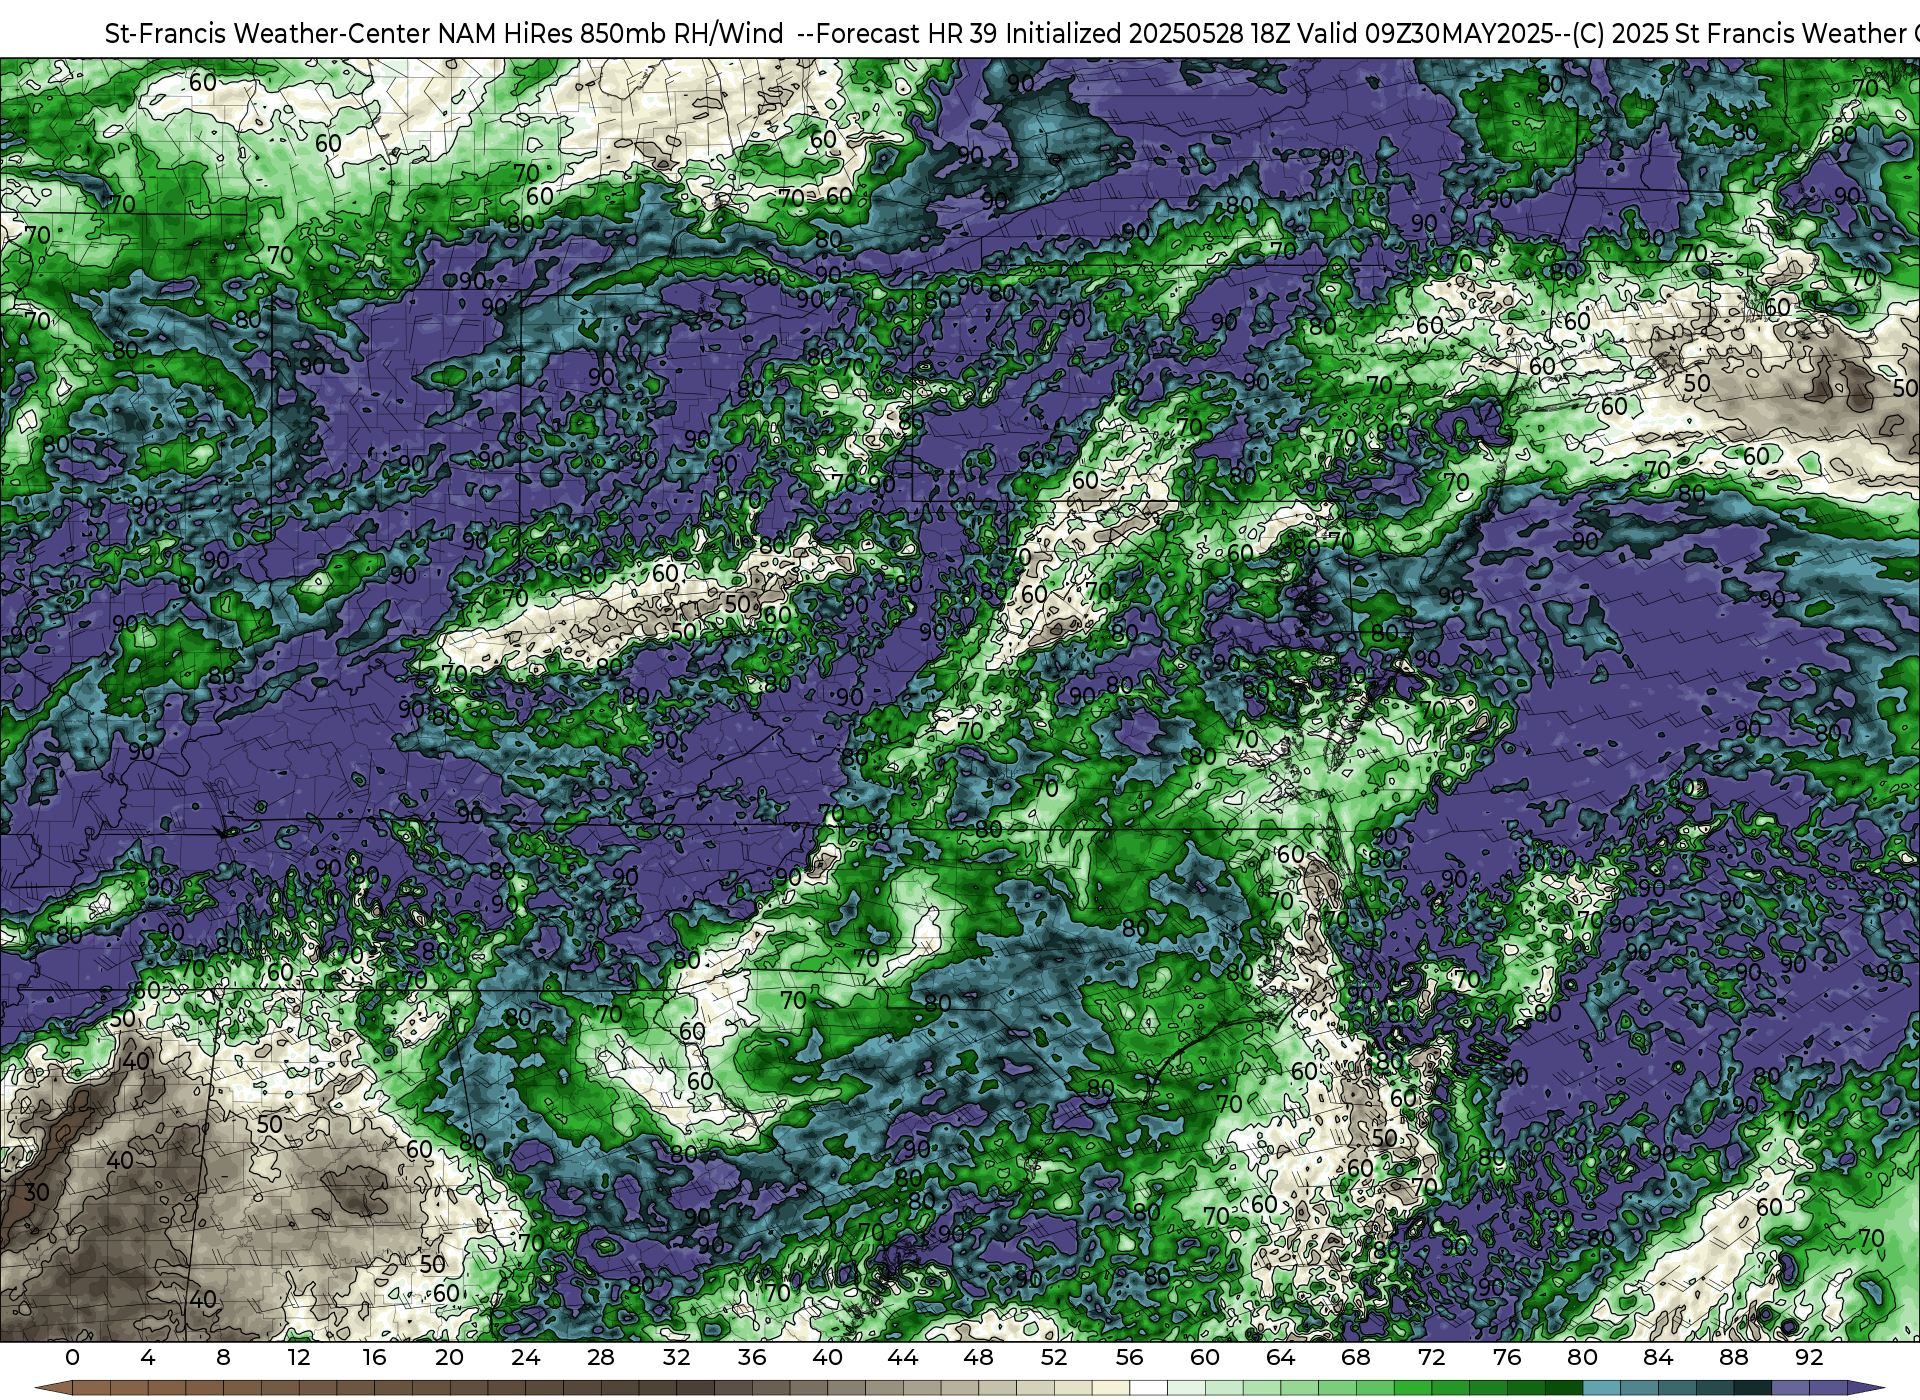Click the colorbar label '64'
This screenshot has height=1400, width=1920.
[x=1280, y=1357]
